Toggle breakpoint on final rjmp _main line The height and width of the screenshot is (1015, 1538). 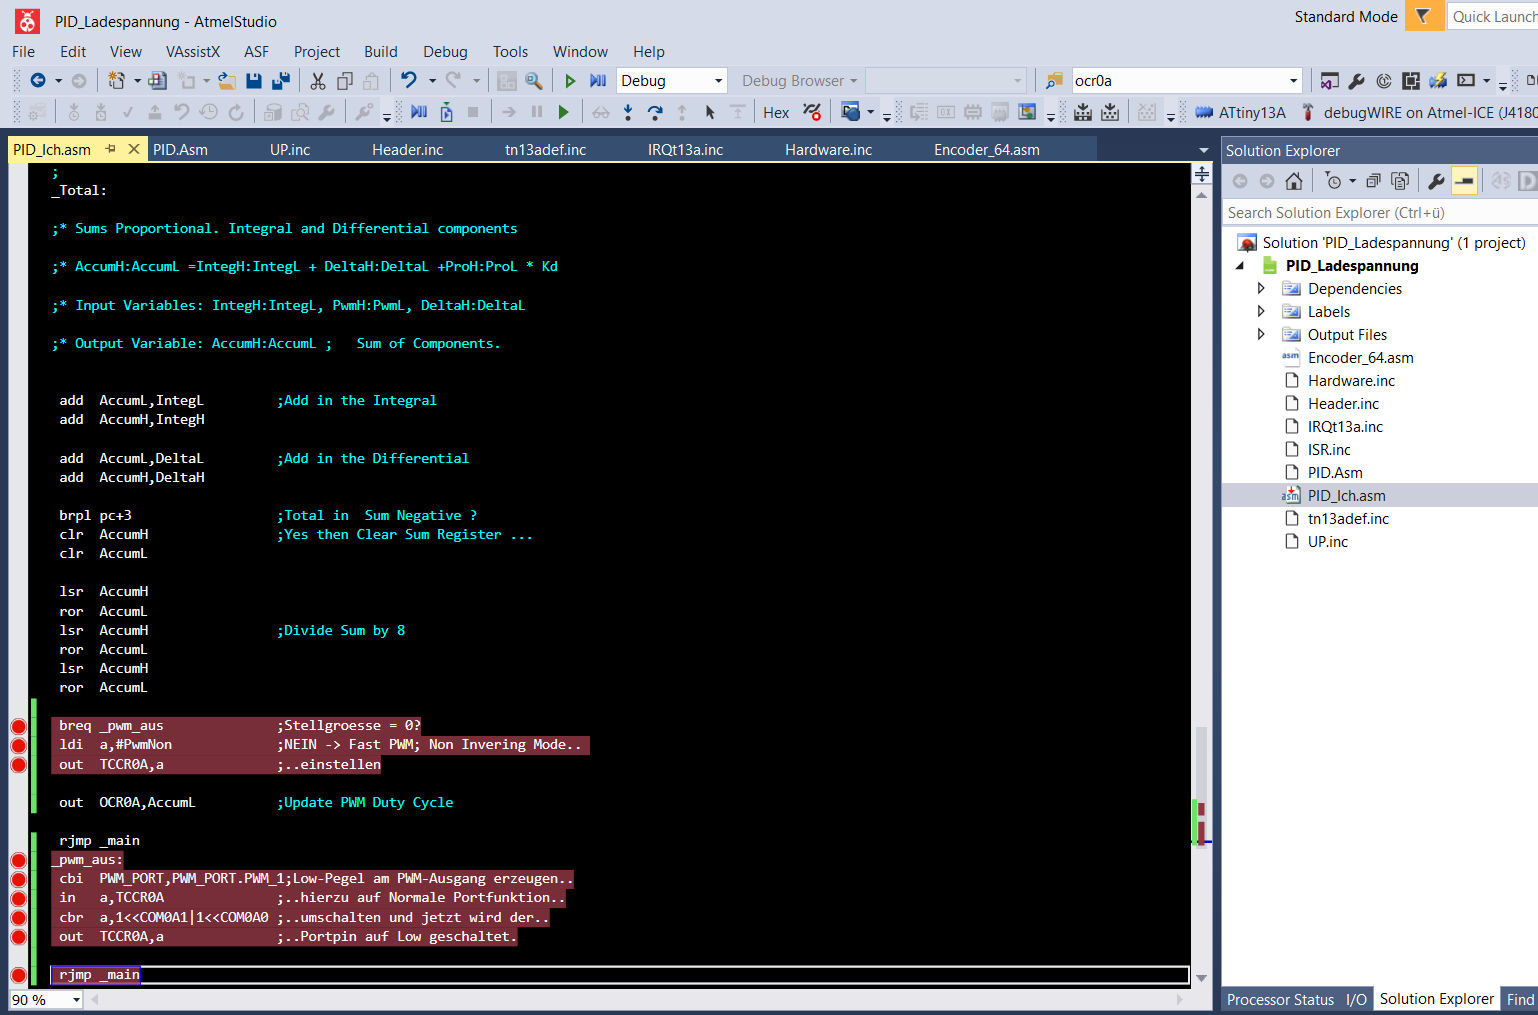point(18,975)
